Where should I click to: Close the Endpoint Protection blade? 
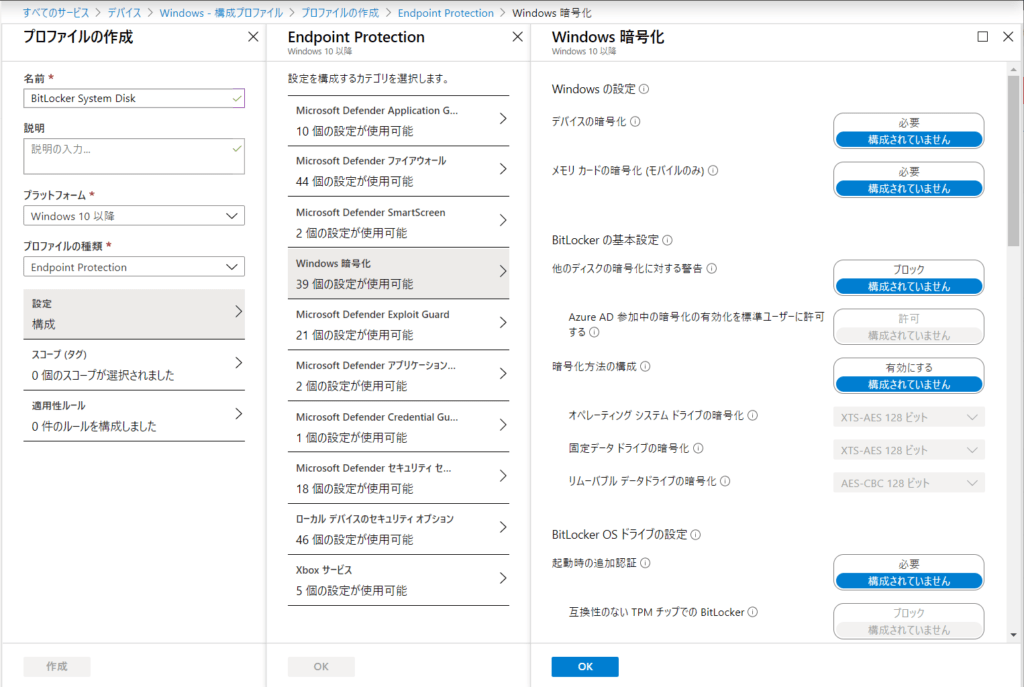[x=517, y=37]
